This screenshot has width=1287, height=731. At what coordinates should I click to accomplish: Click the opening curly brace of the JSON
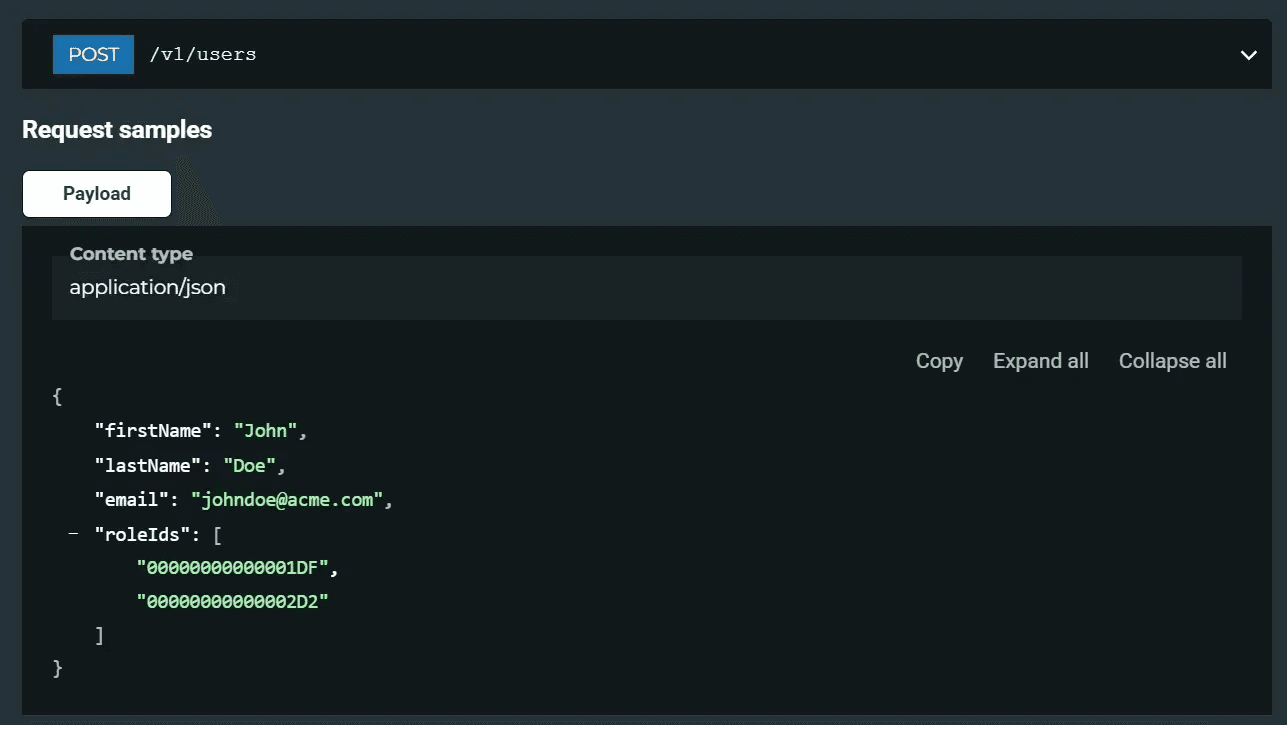point(57,396)
